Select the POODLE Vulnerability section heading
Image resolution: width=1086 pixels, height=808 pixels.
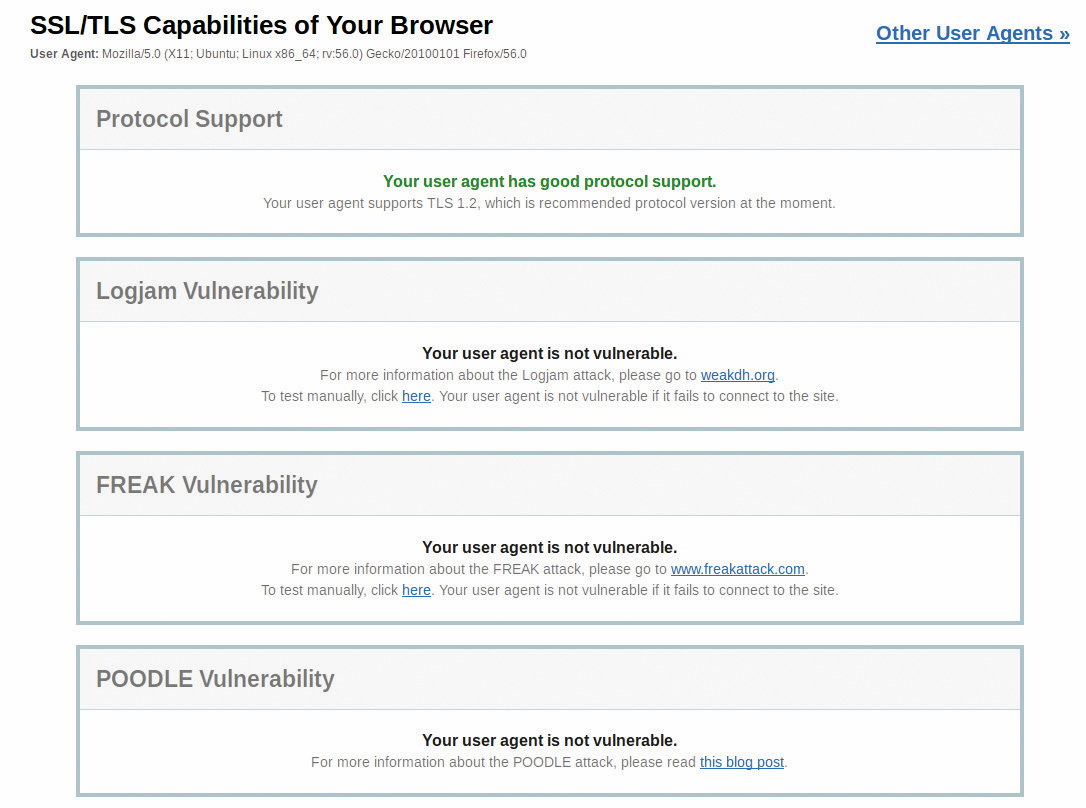coord(215,679)
